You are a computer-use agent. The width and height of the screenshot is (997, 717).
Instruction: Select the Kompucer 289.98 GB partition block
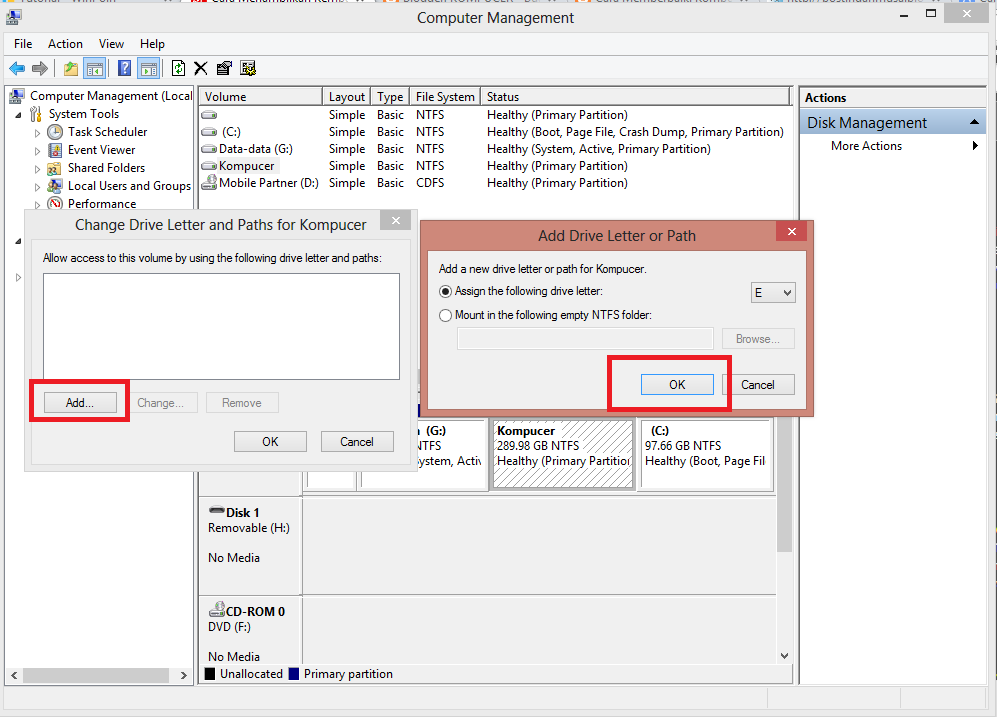[x=563, y=454]
